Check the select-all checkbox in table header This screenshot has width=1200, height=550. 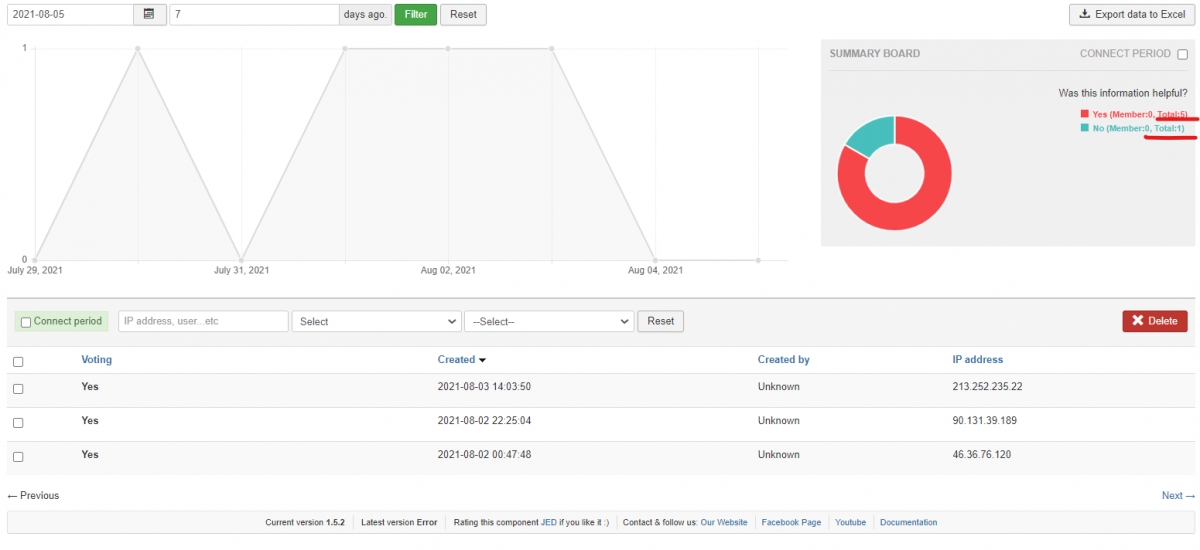(x=18, y=362)
